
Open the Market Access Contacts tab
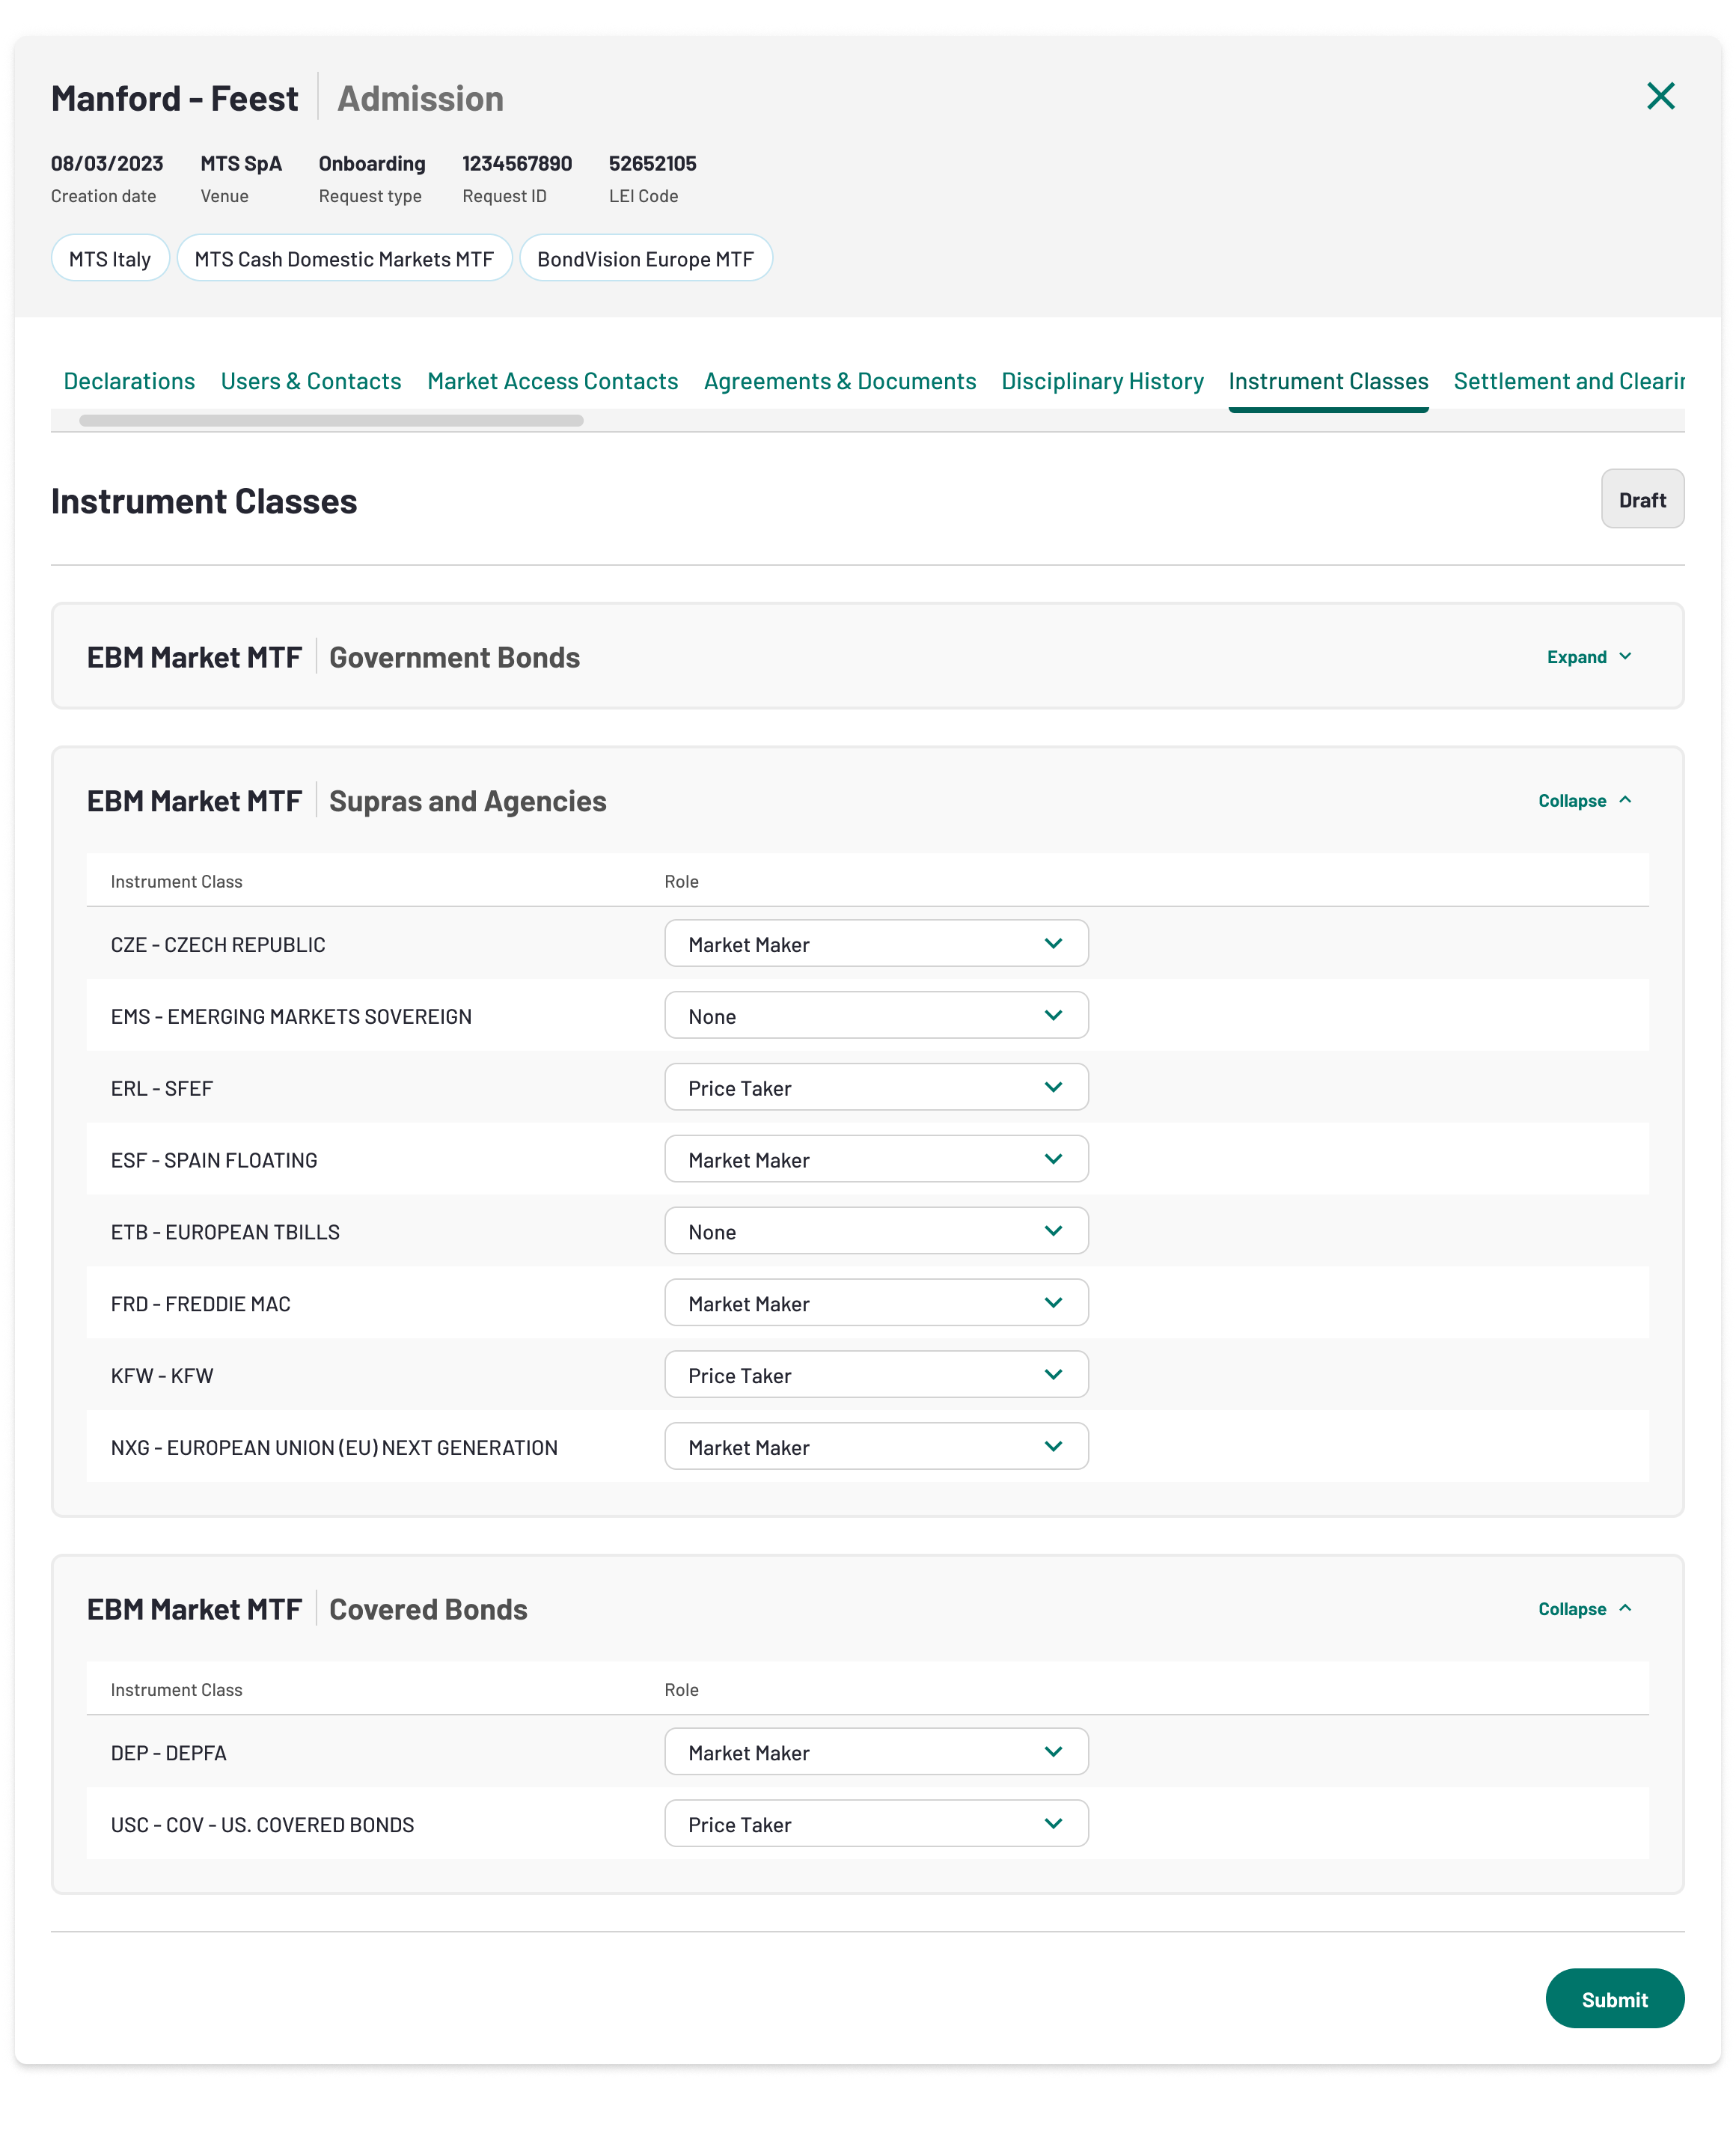tap(552, 381)
